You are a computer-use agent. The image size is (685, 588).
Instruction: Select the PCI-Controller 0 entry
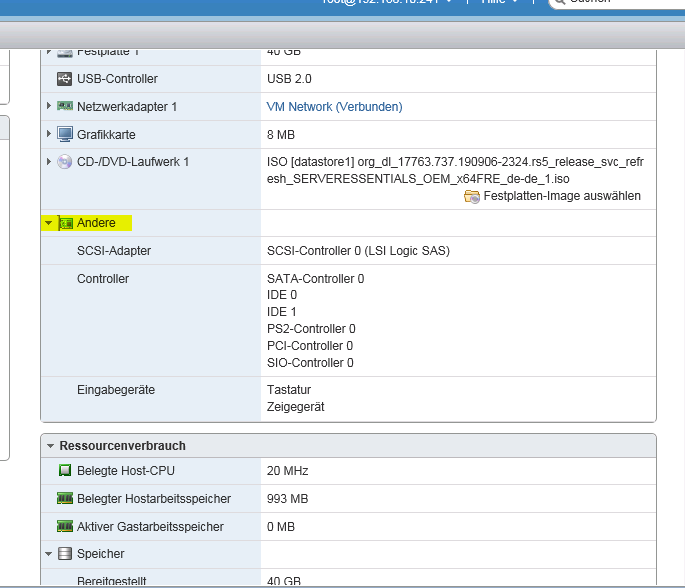coord(310,346)
